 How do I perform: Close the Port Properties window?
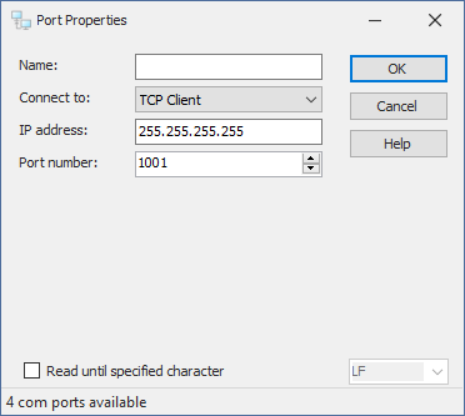(x=435, y=20)
